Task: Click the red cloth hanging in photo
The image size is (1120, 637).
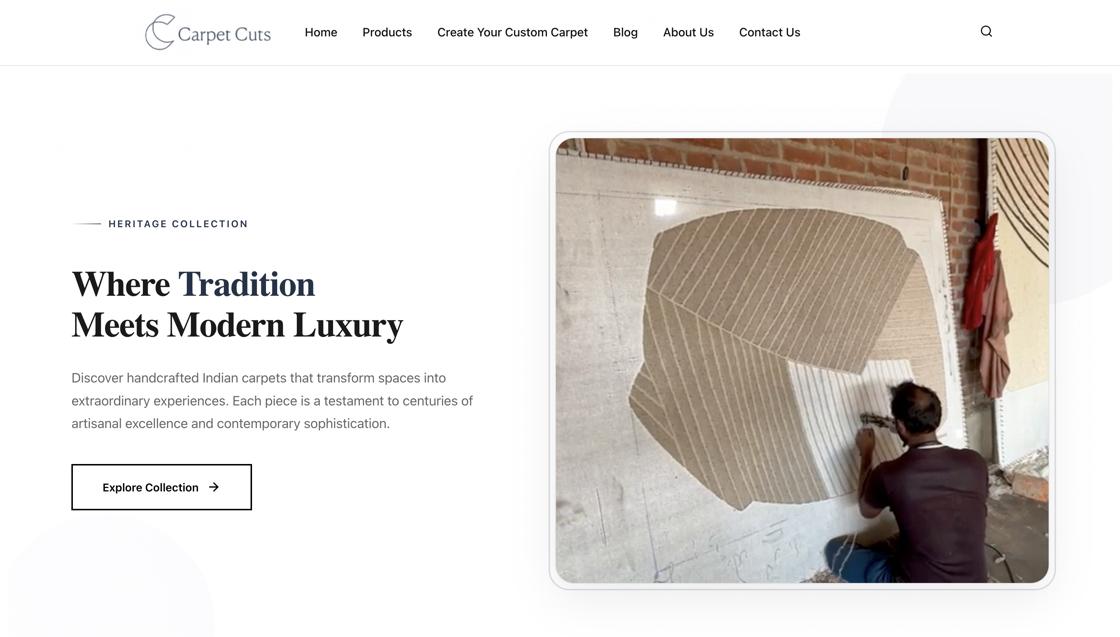Action: [x=979, y=275]
